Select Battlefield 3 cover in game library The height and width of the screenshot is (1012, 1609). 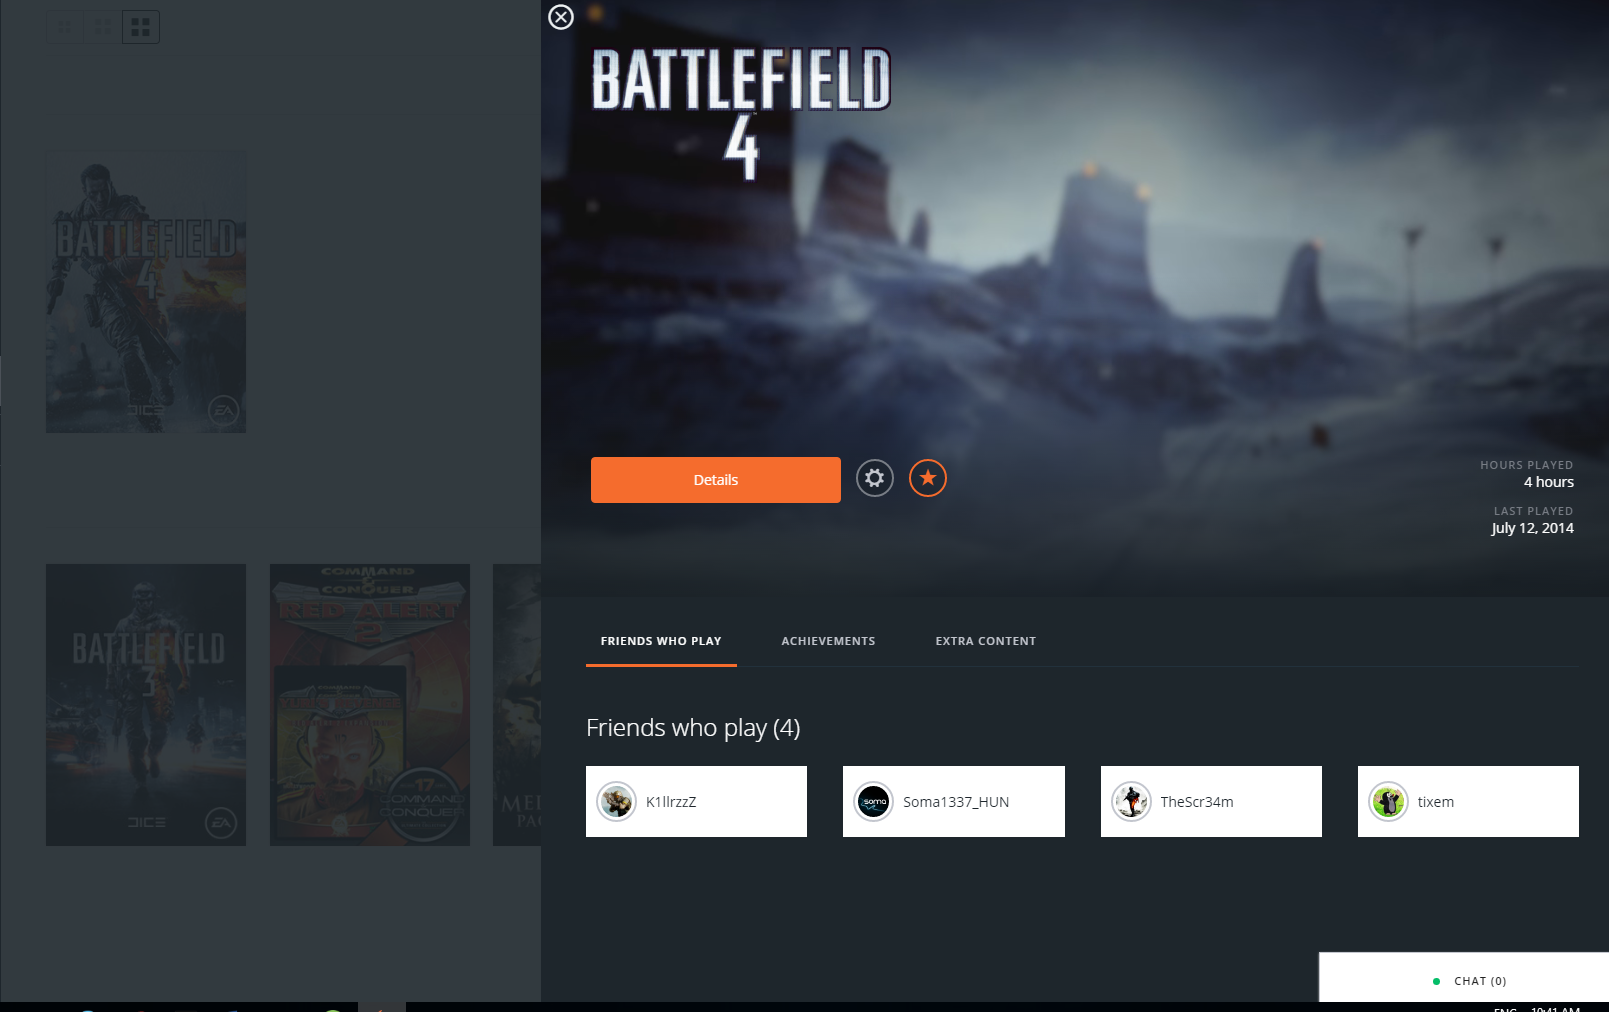point(146,705)
